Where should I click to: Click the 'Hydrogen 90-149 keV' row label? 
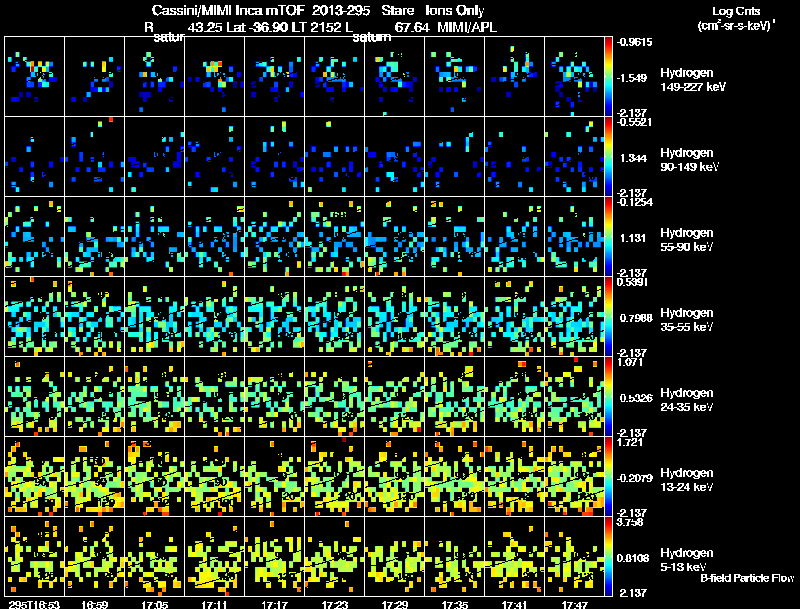[689, 160]
